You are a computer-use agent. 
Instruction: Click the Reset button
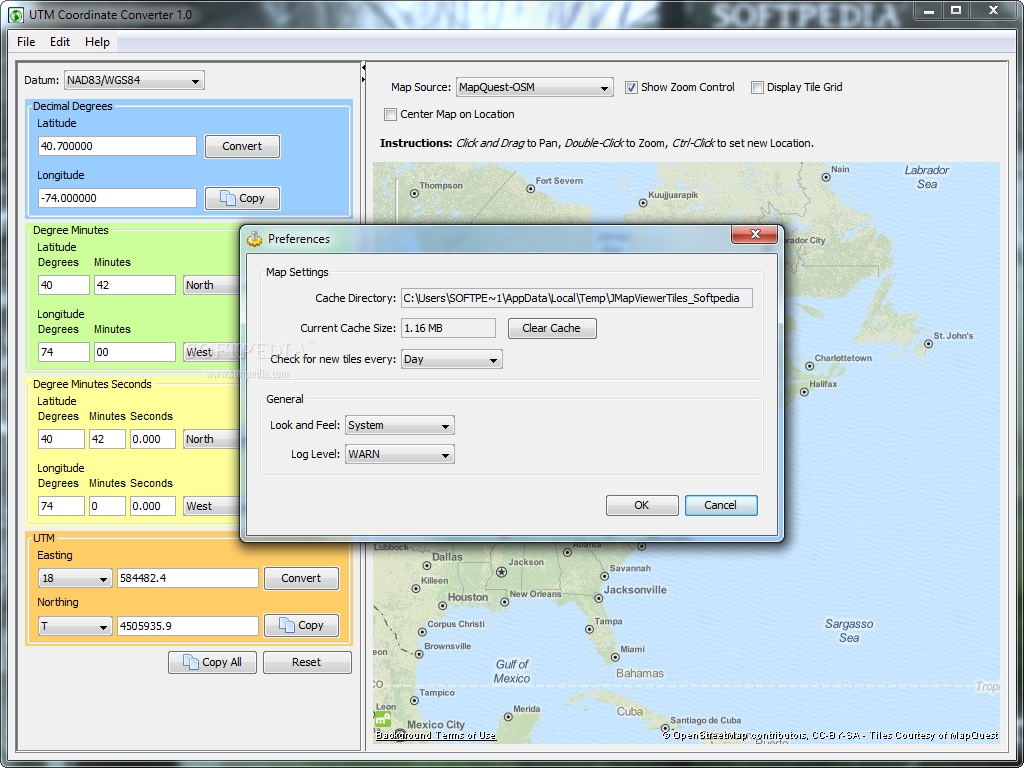coord(307,662)
